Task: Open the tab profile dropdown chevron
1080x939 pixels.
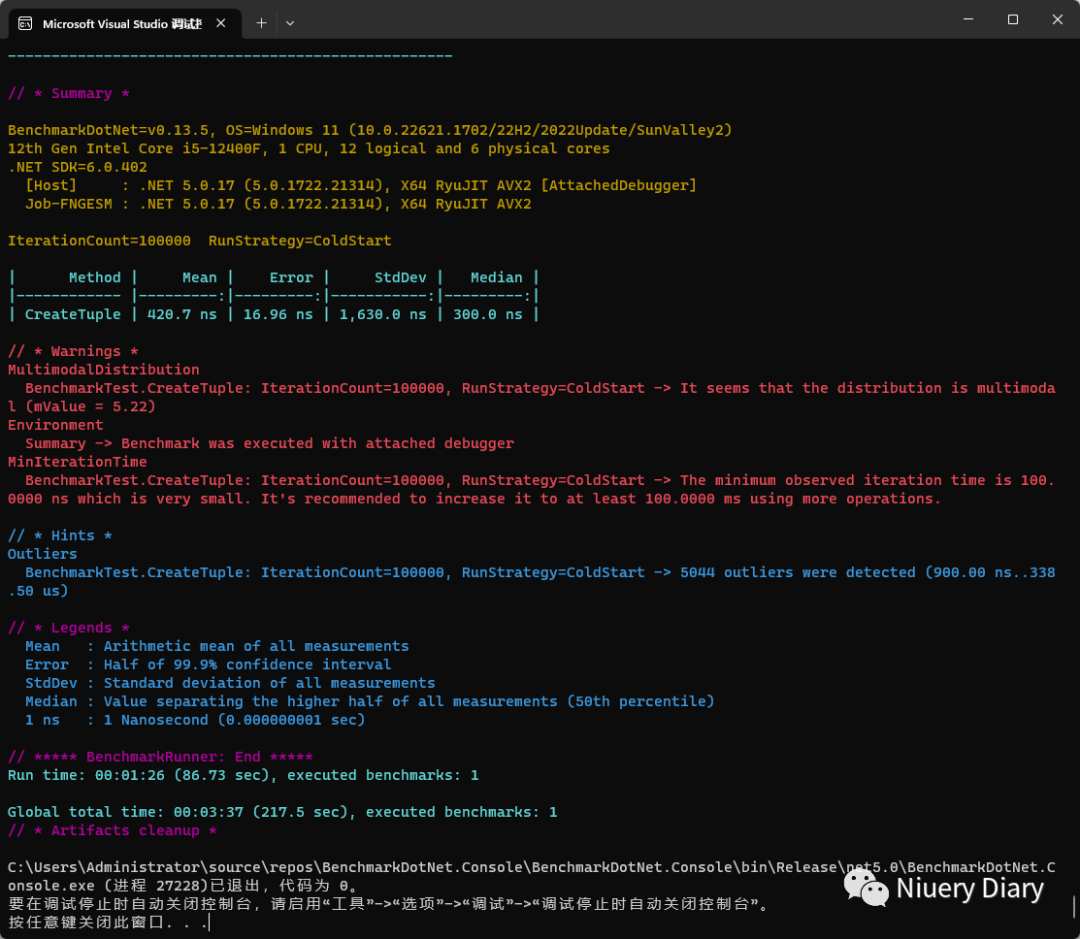Action: (290, 23)
